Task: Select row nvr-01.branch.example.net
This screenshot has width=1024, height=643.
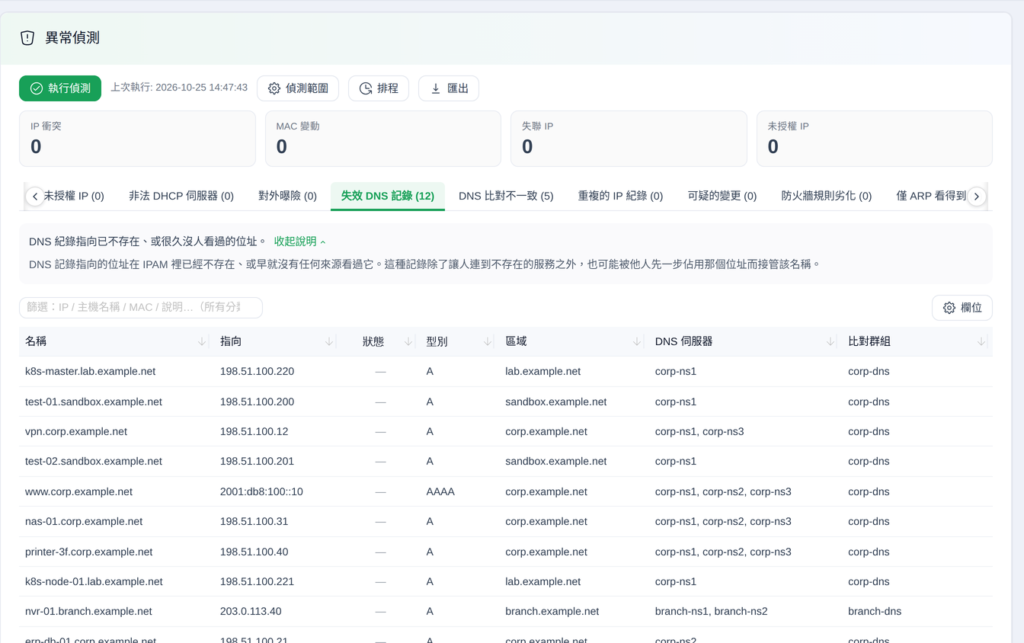Action: (505, 612)
